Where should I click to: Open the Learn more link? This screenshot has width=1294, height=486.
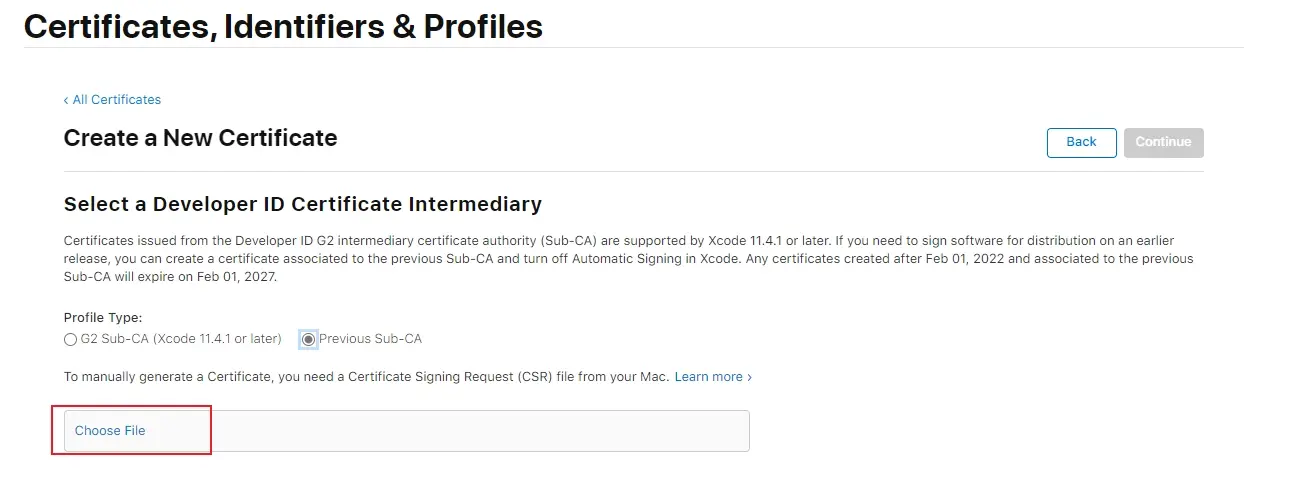(708, 377)
